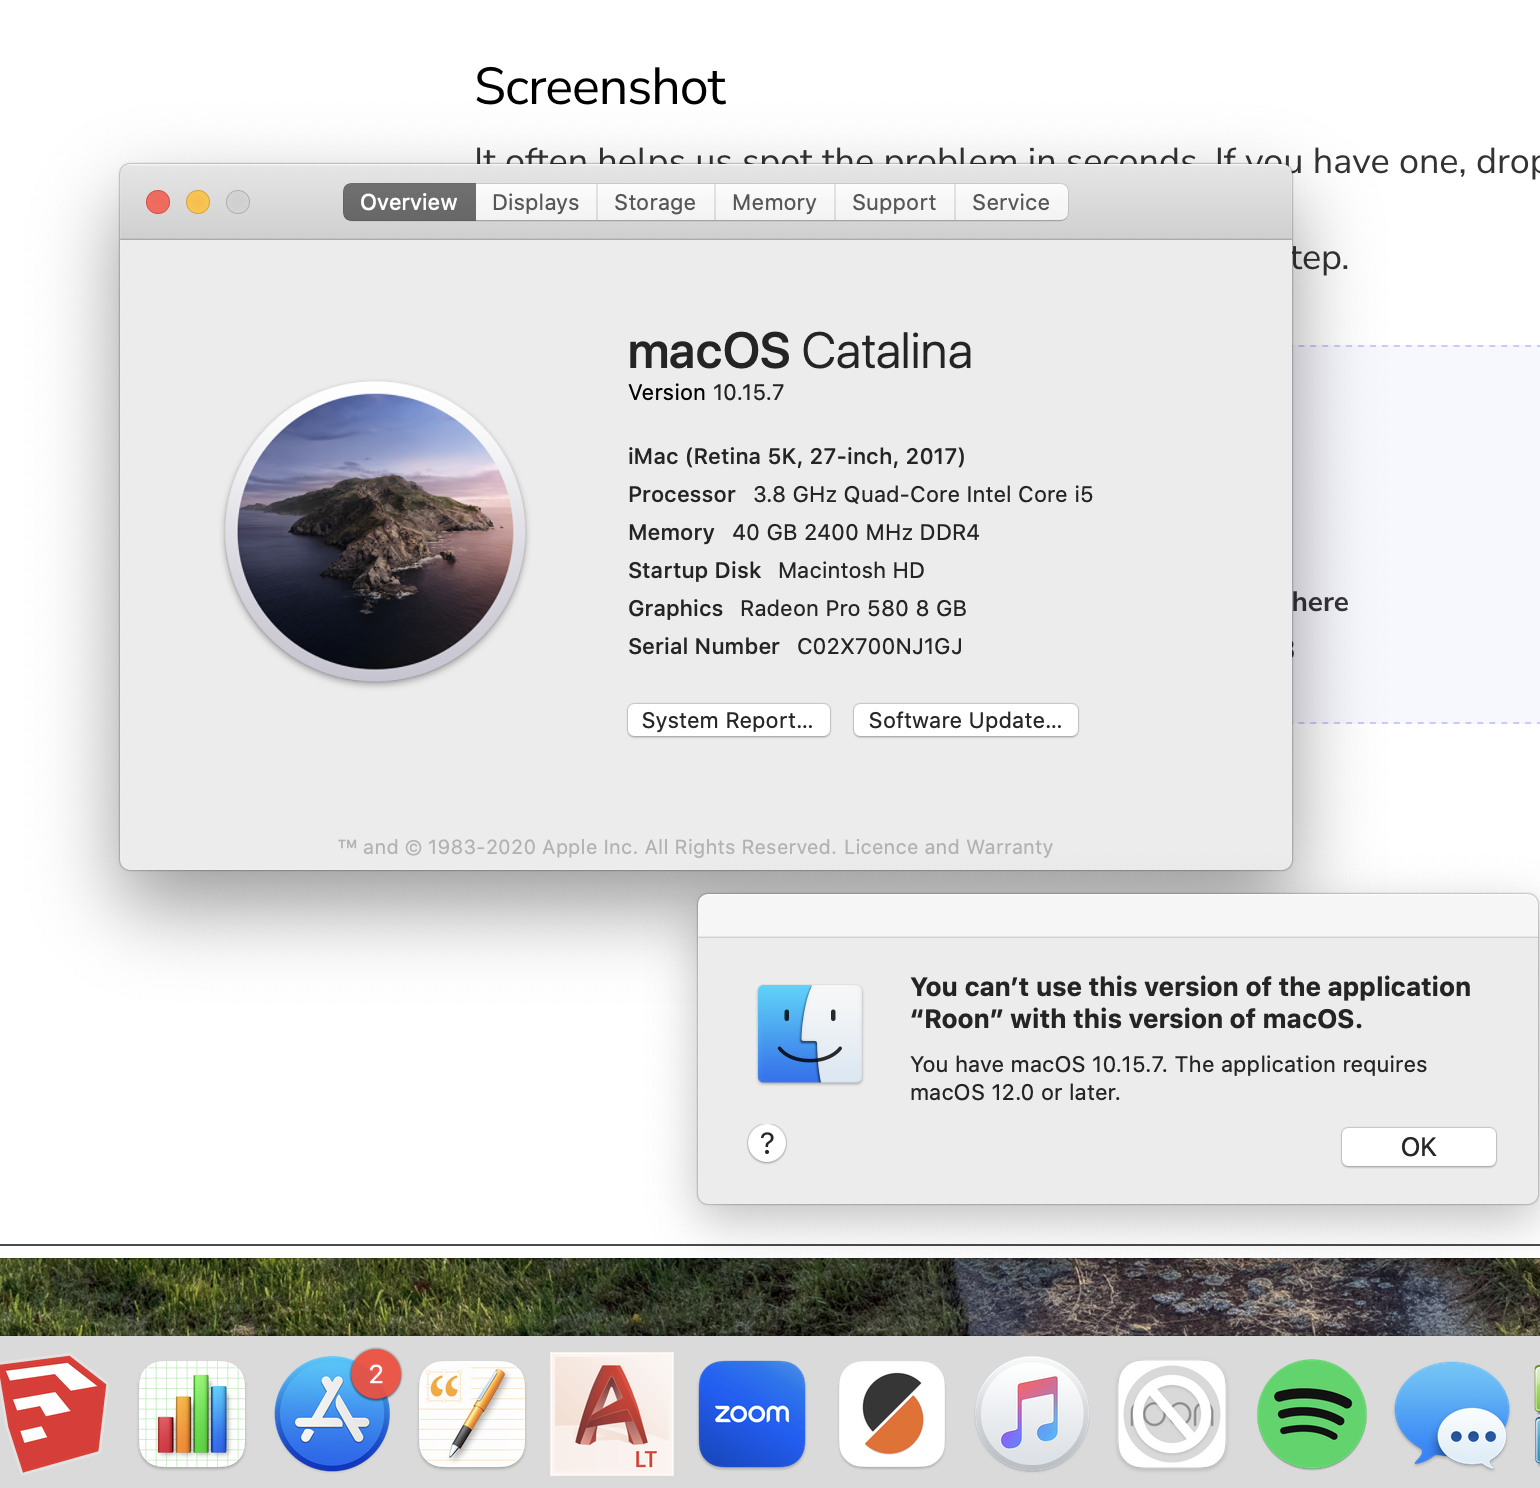Select "iMac (Retina 5K, 27-inch, 2017)" model line
The width and height of the screenshot is (1540, 1488).
(x=796, y=457)
